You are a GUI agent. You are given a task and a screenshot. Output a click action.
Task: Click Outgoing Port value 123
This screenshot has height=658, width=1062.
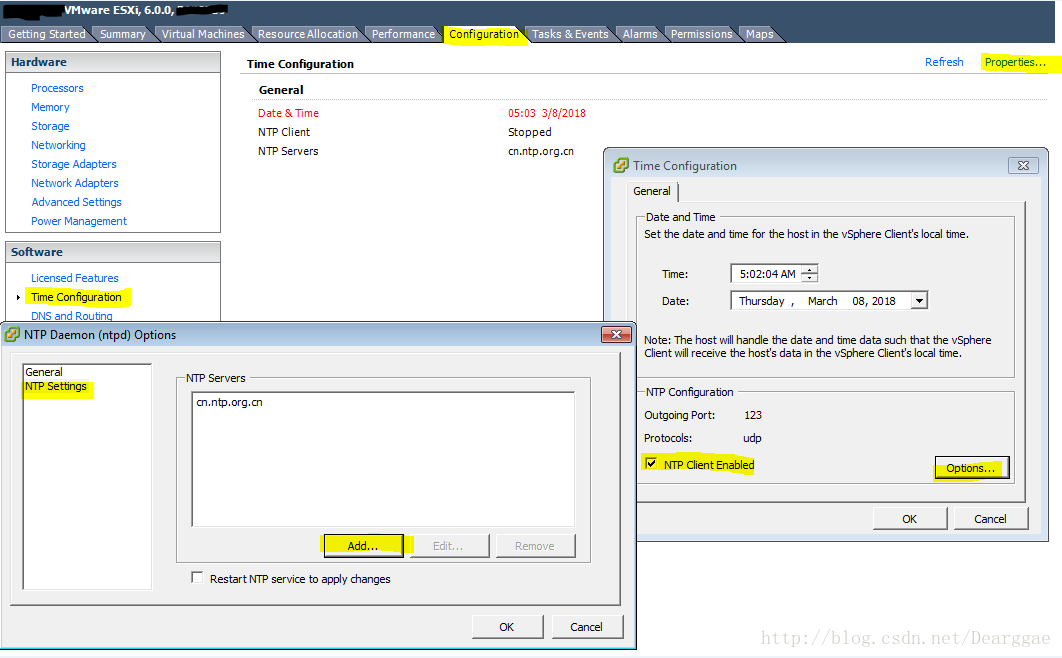coord(752,415)
